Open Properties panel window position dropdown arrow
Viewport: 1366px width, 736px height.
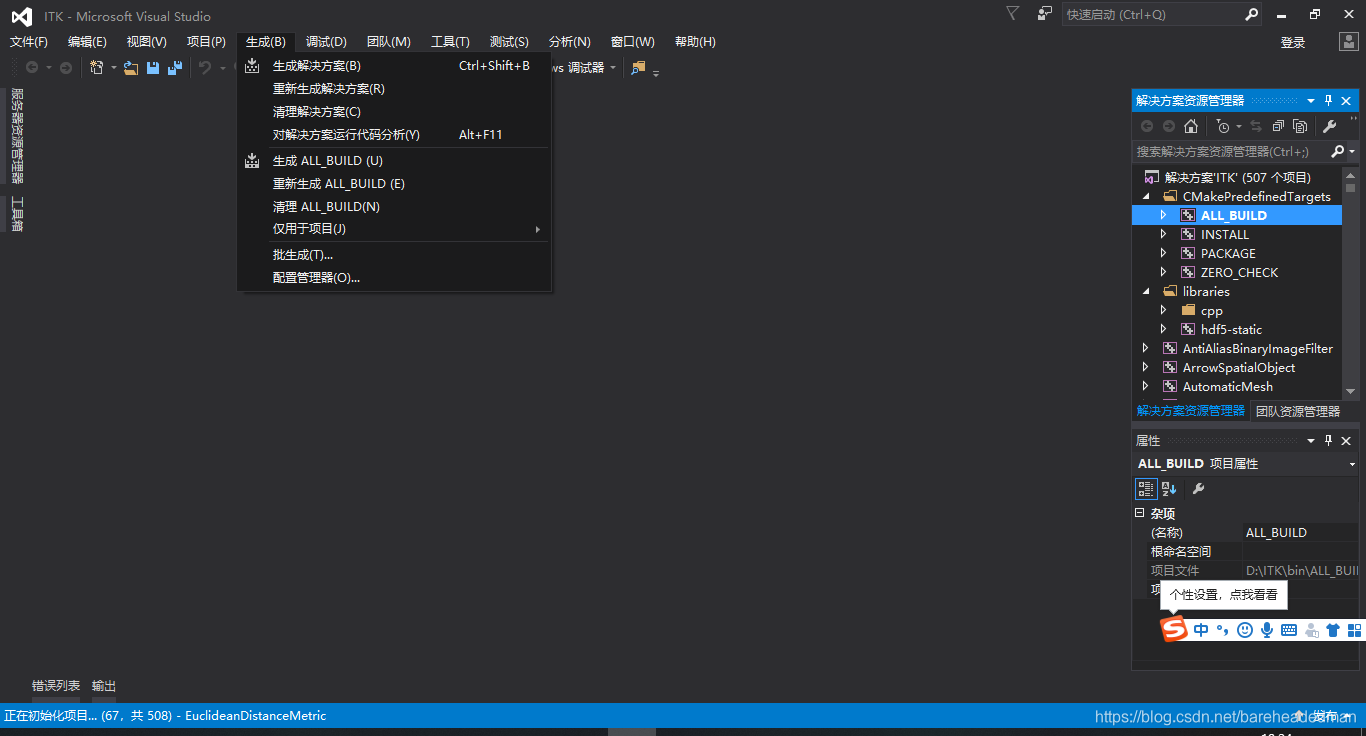click(1311, 441)
